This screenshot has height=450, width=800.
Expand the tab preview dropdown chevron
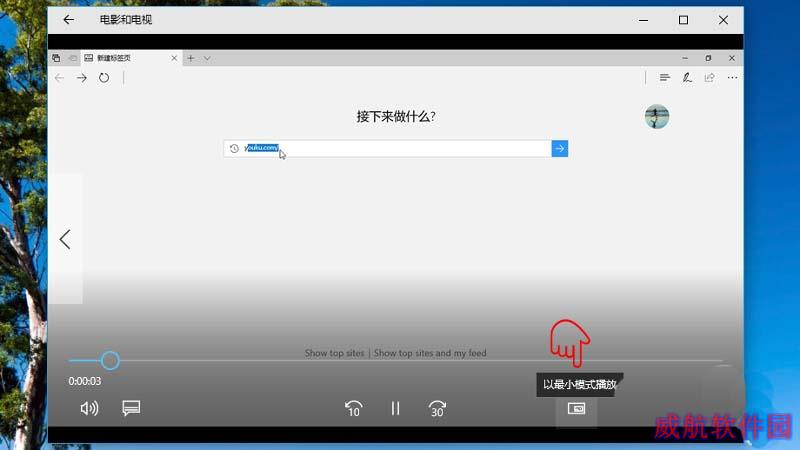point(207,58)
